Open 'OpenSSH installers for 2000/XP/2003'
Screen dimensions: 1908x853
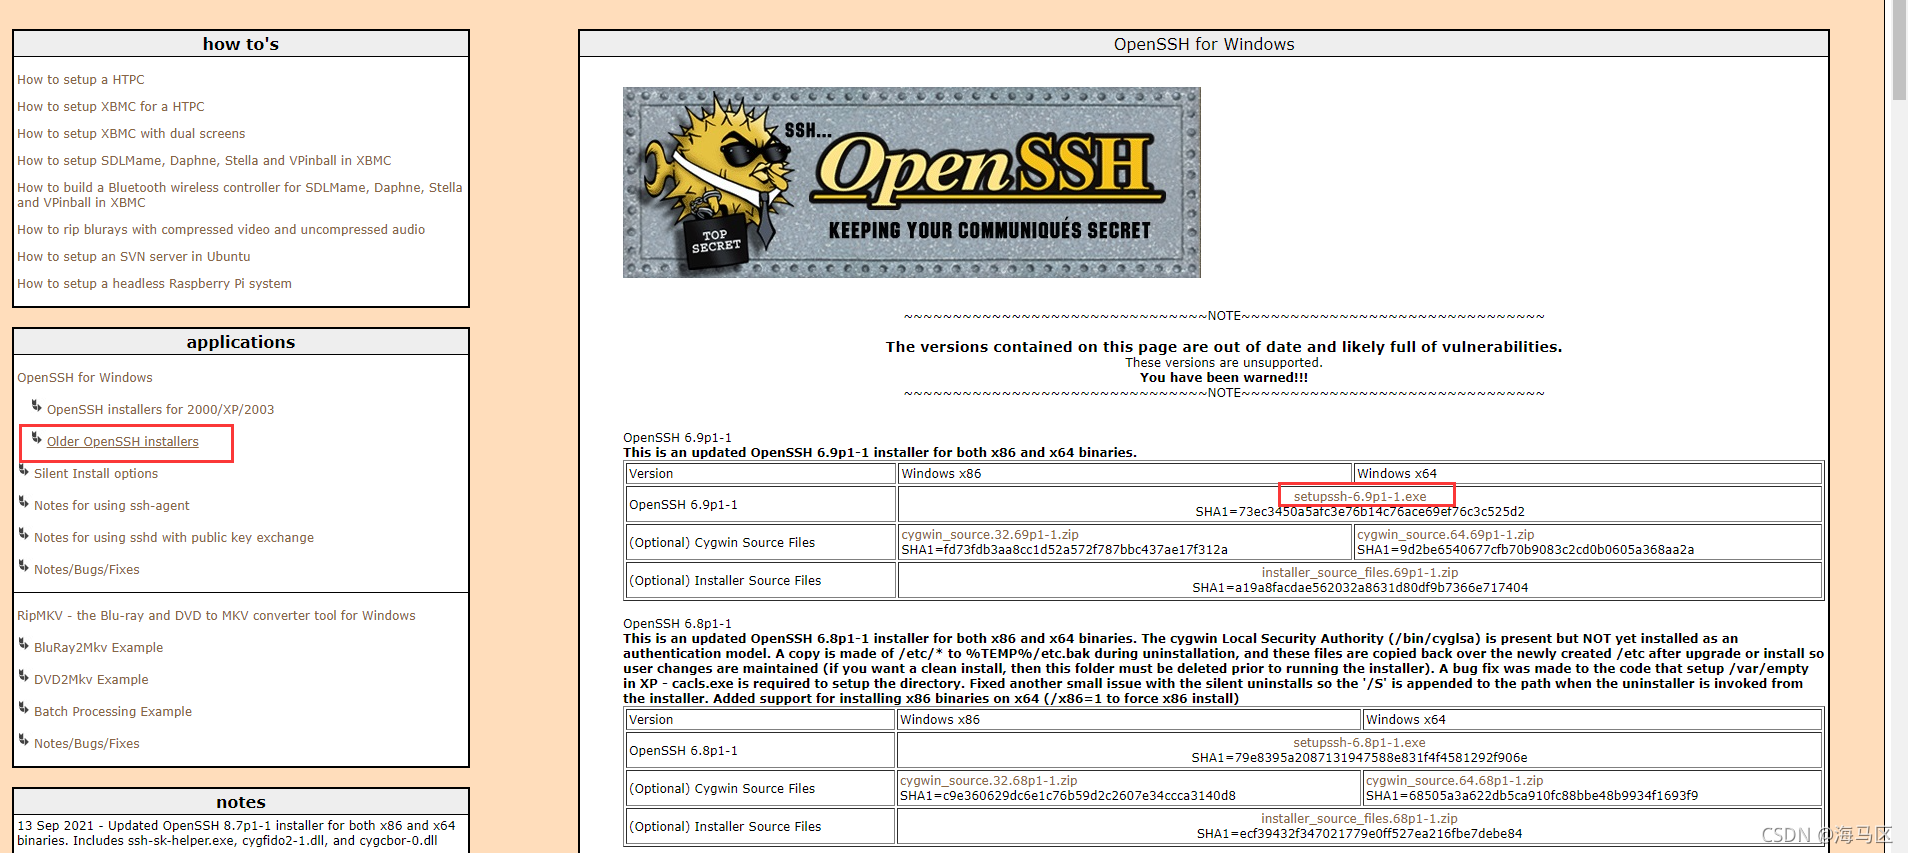click(x=160, y=410)
